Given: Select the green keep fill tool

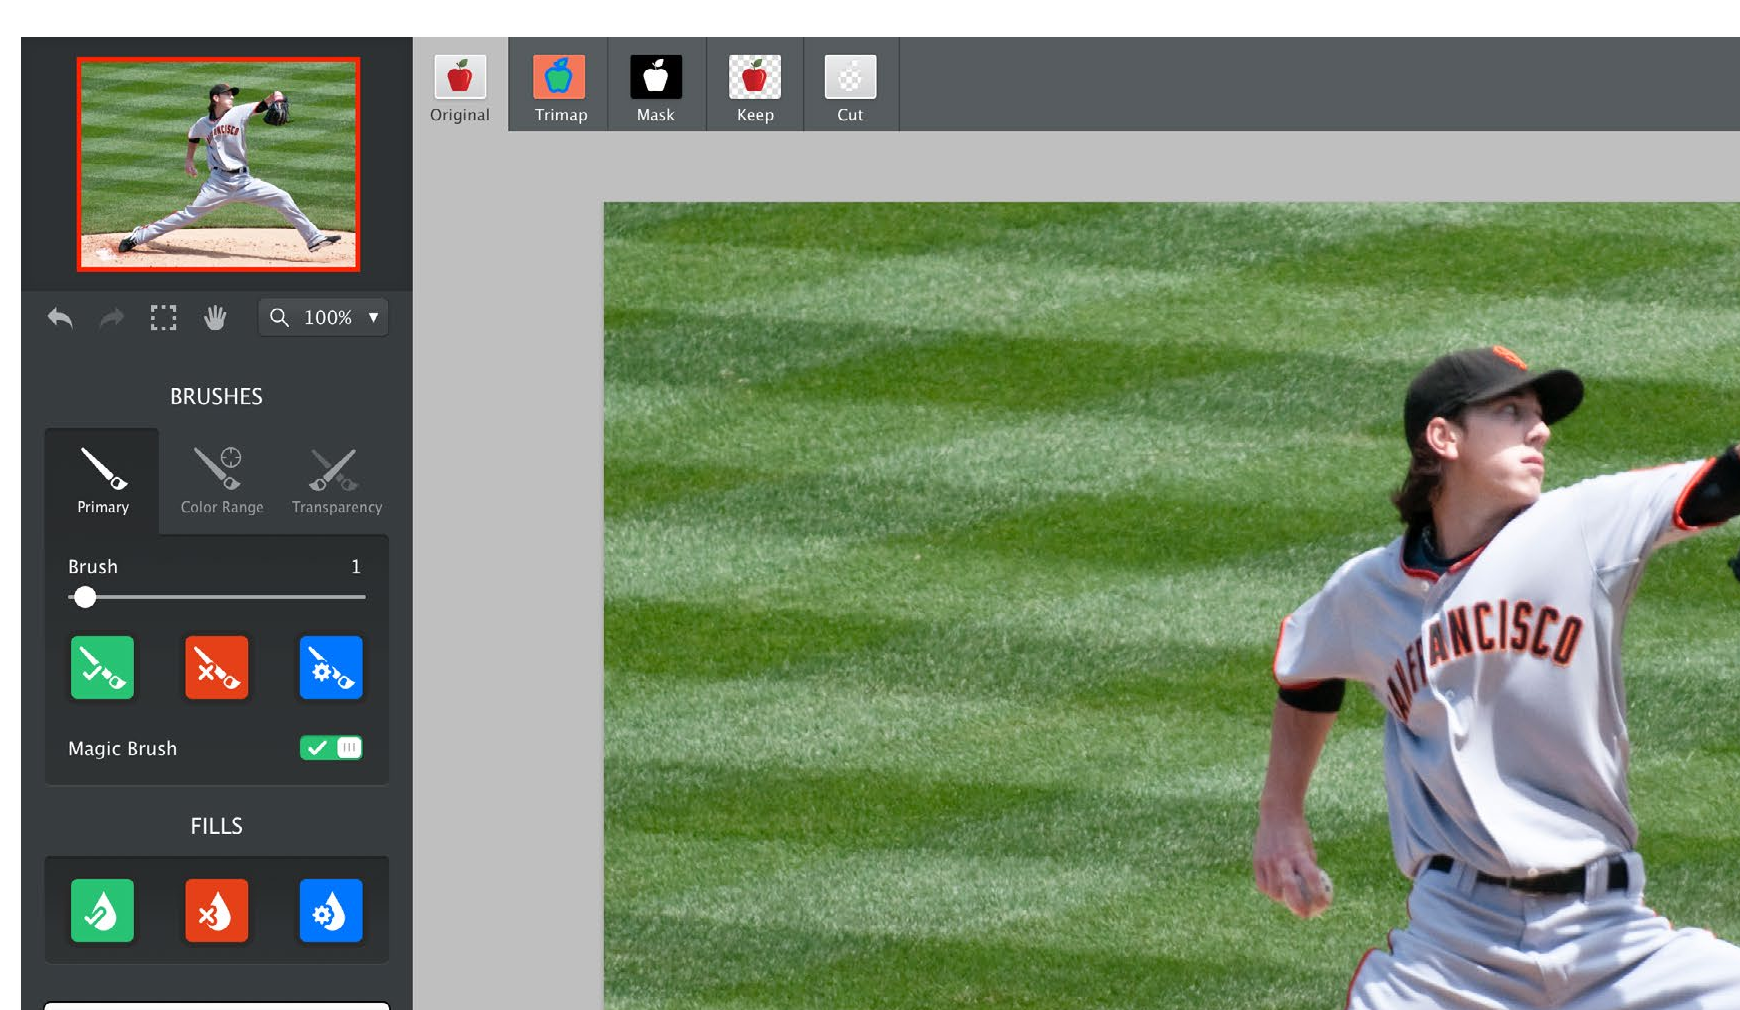Looking at the screenshot, I should [102, 910].
